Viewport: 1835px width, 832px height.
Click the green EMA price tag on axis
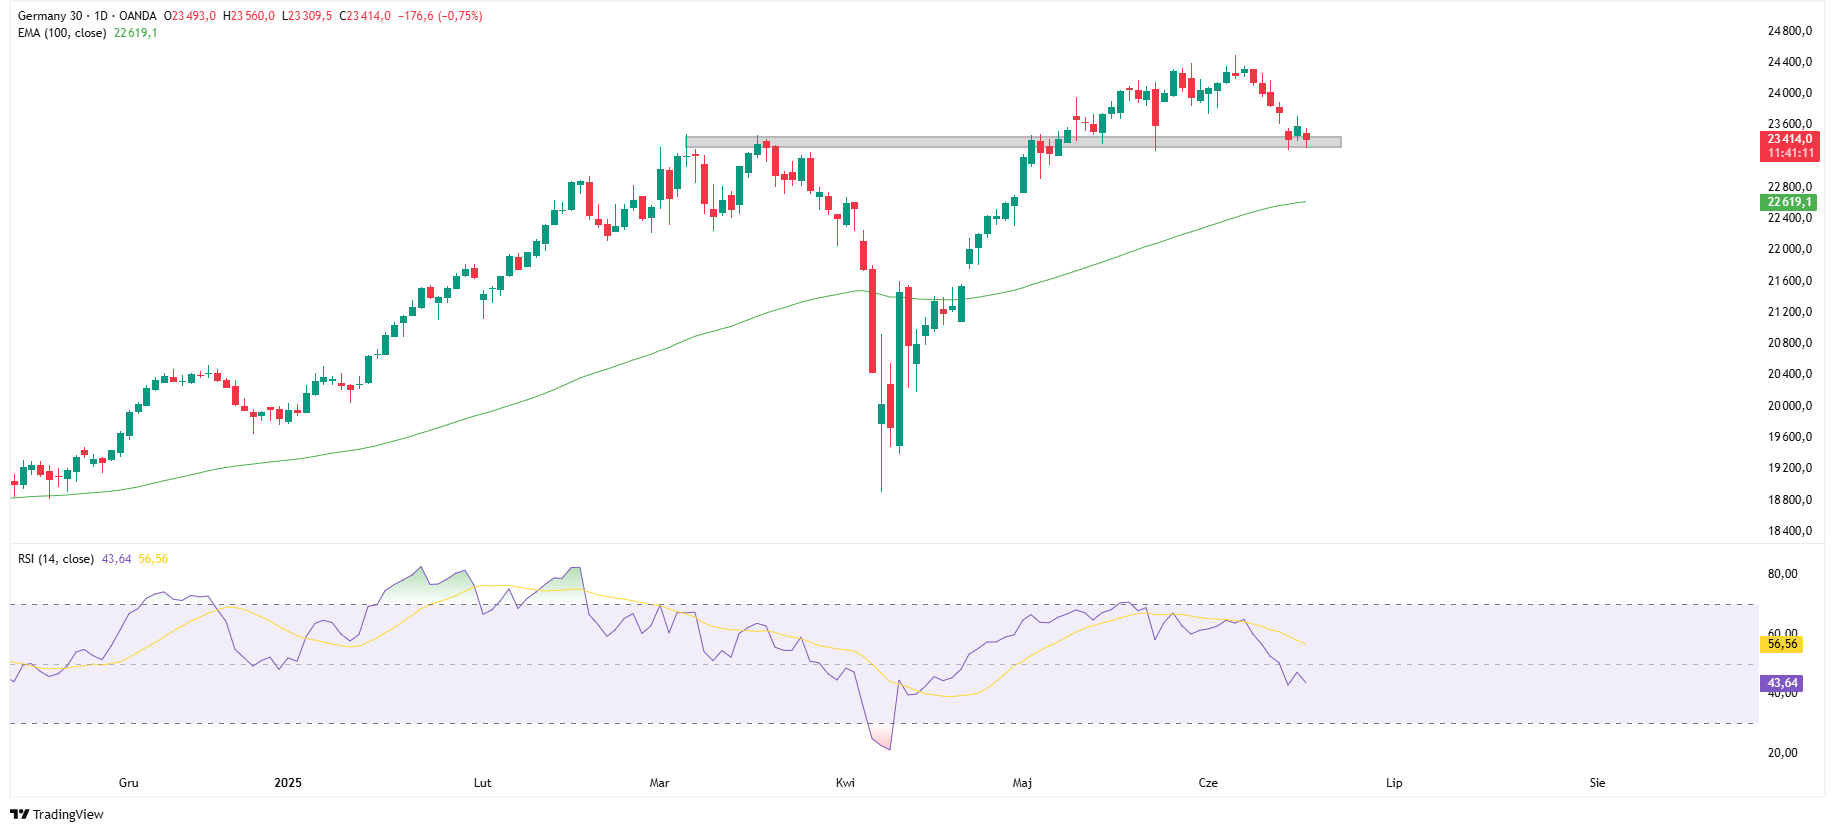pos(1788,202)
